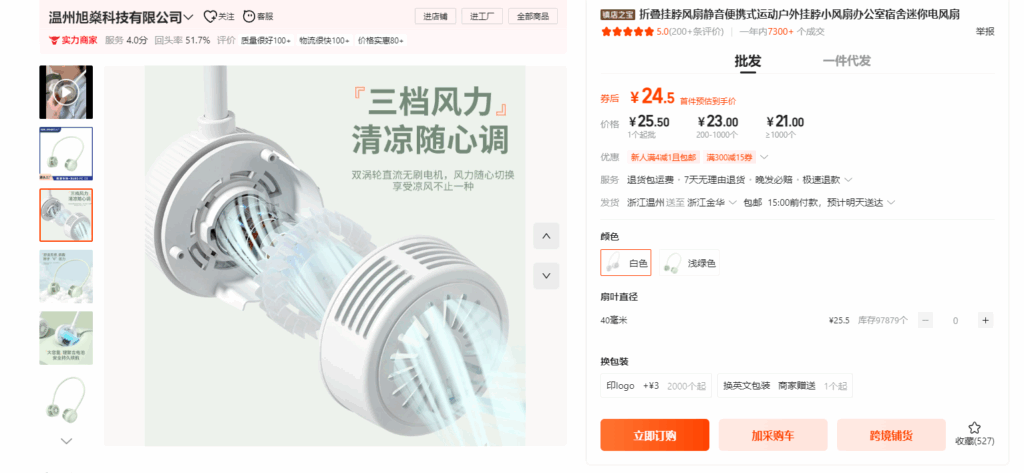The height and width of the screenshot is (473, 1024).
Task: Increase quantity with plus button
Action: [985, 320]
